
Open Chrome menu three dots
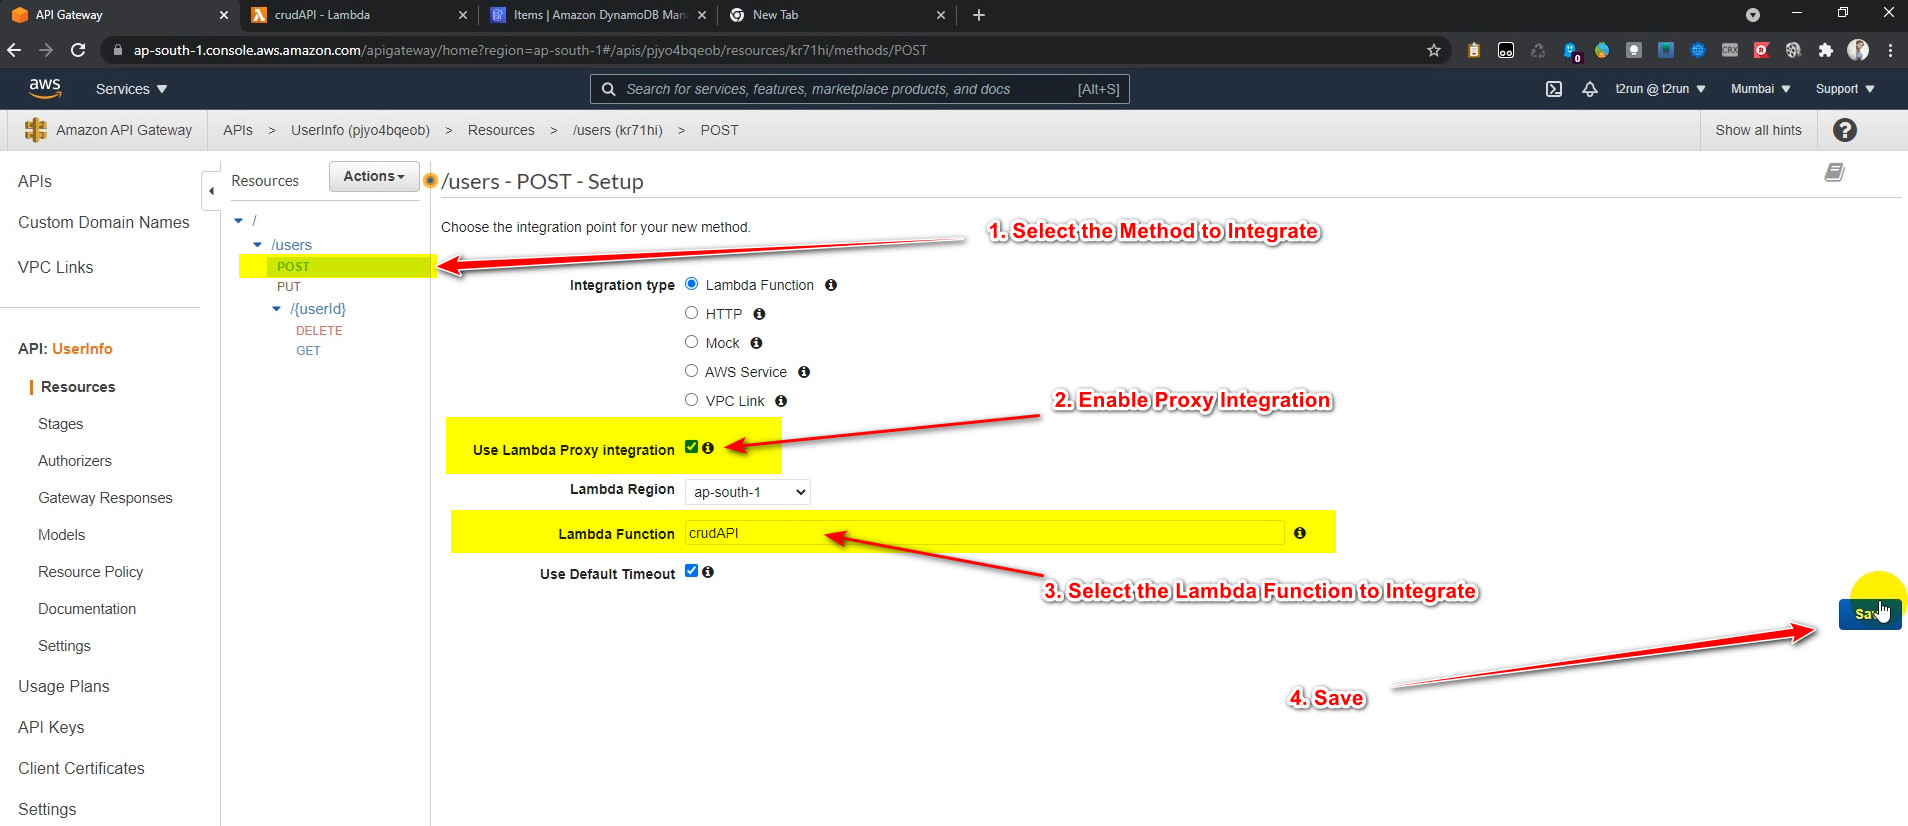coord(1890,50)
